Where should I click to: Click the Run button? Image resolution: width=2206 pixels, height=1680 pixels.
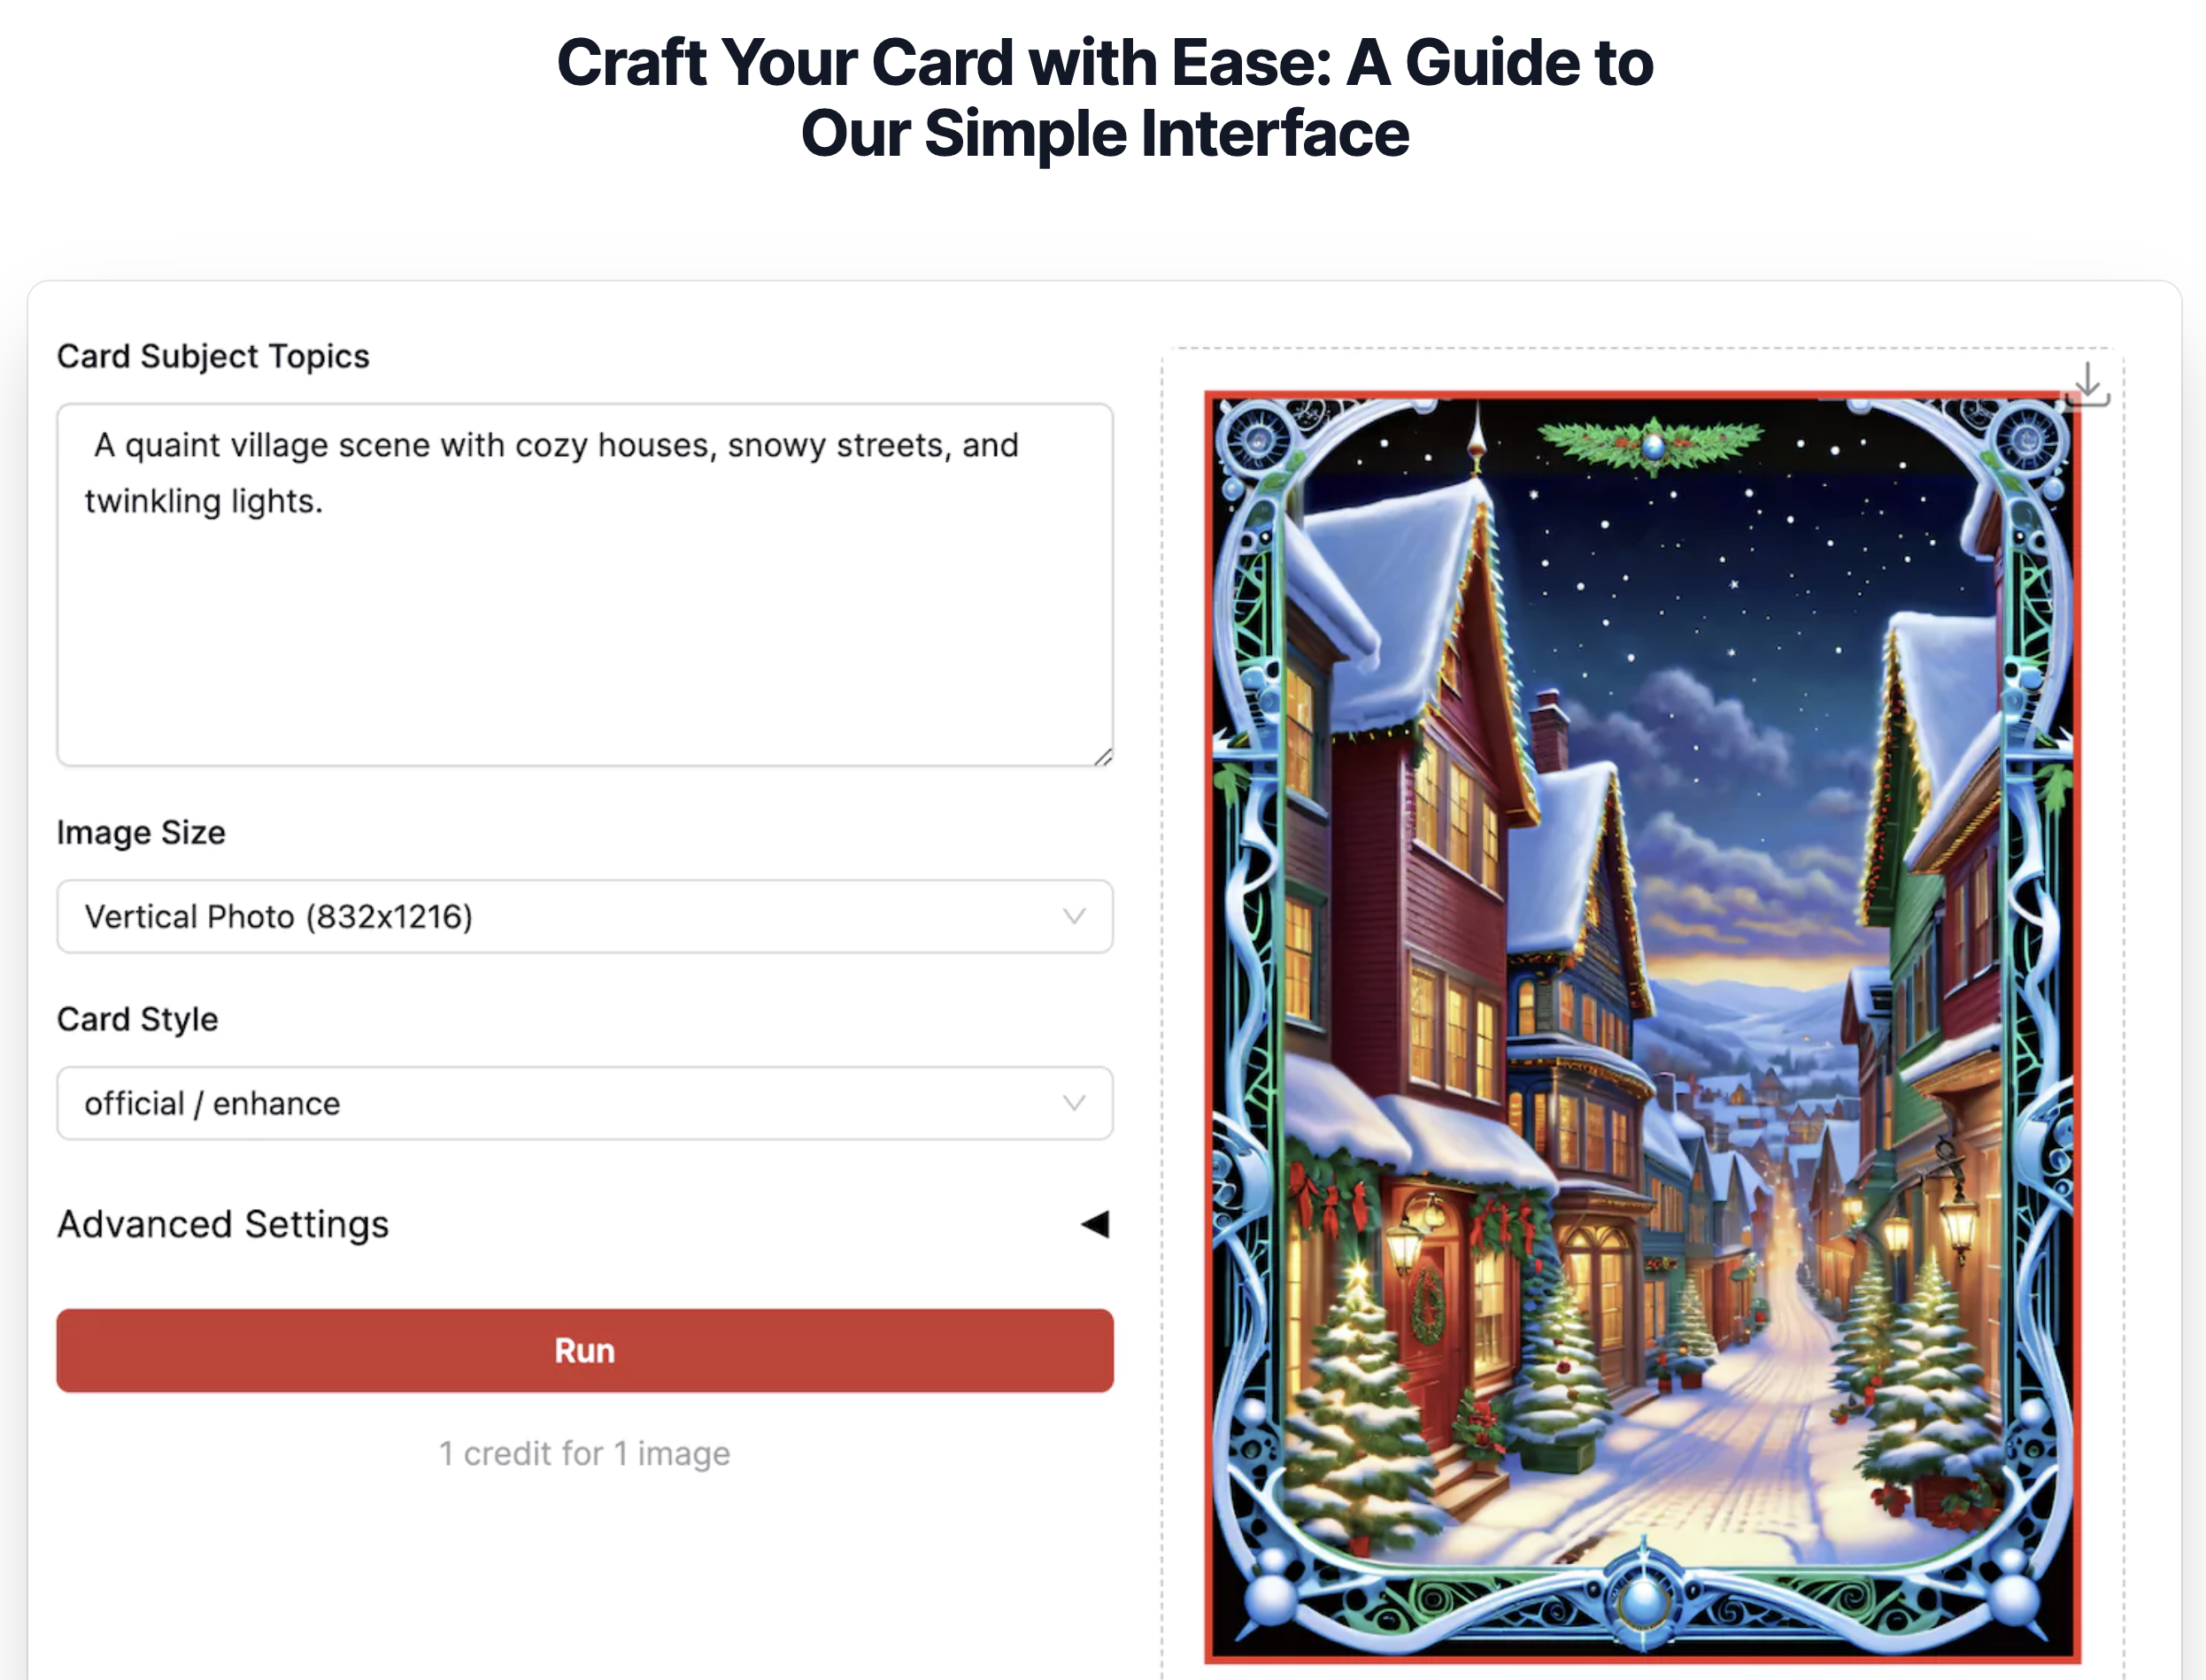coord(585,1350)
